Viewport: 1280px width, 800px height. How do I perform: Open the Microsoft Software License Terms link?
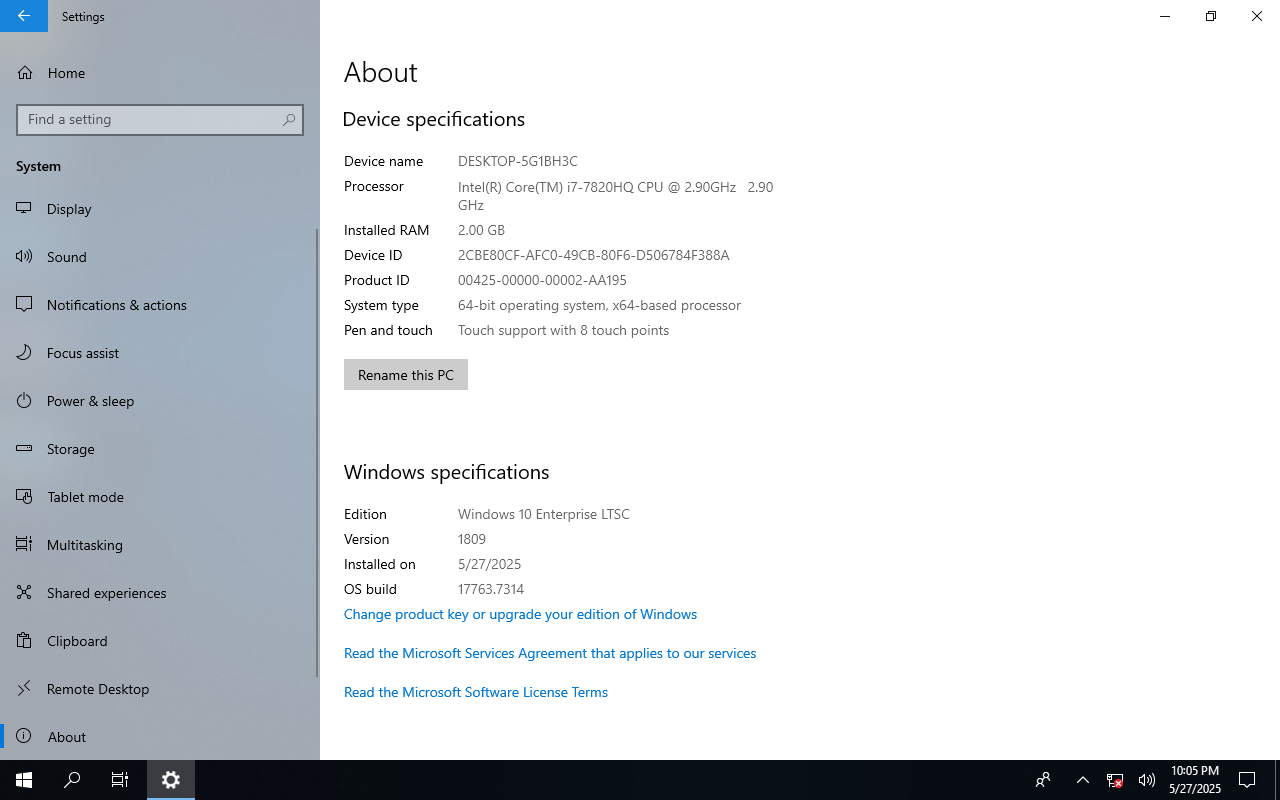click(476, 692)
